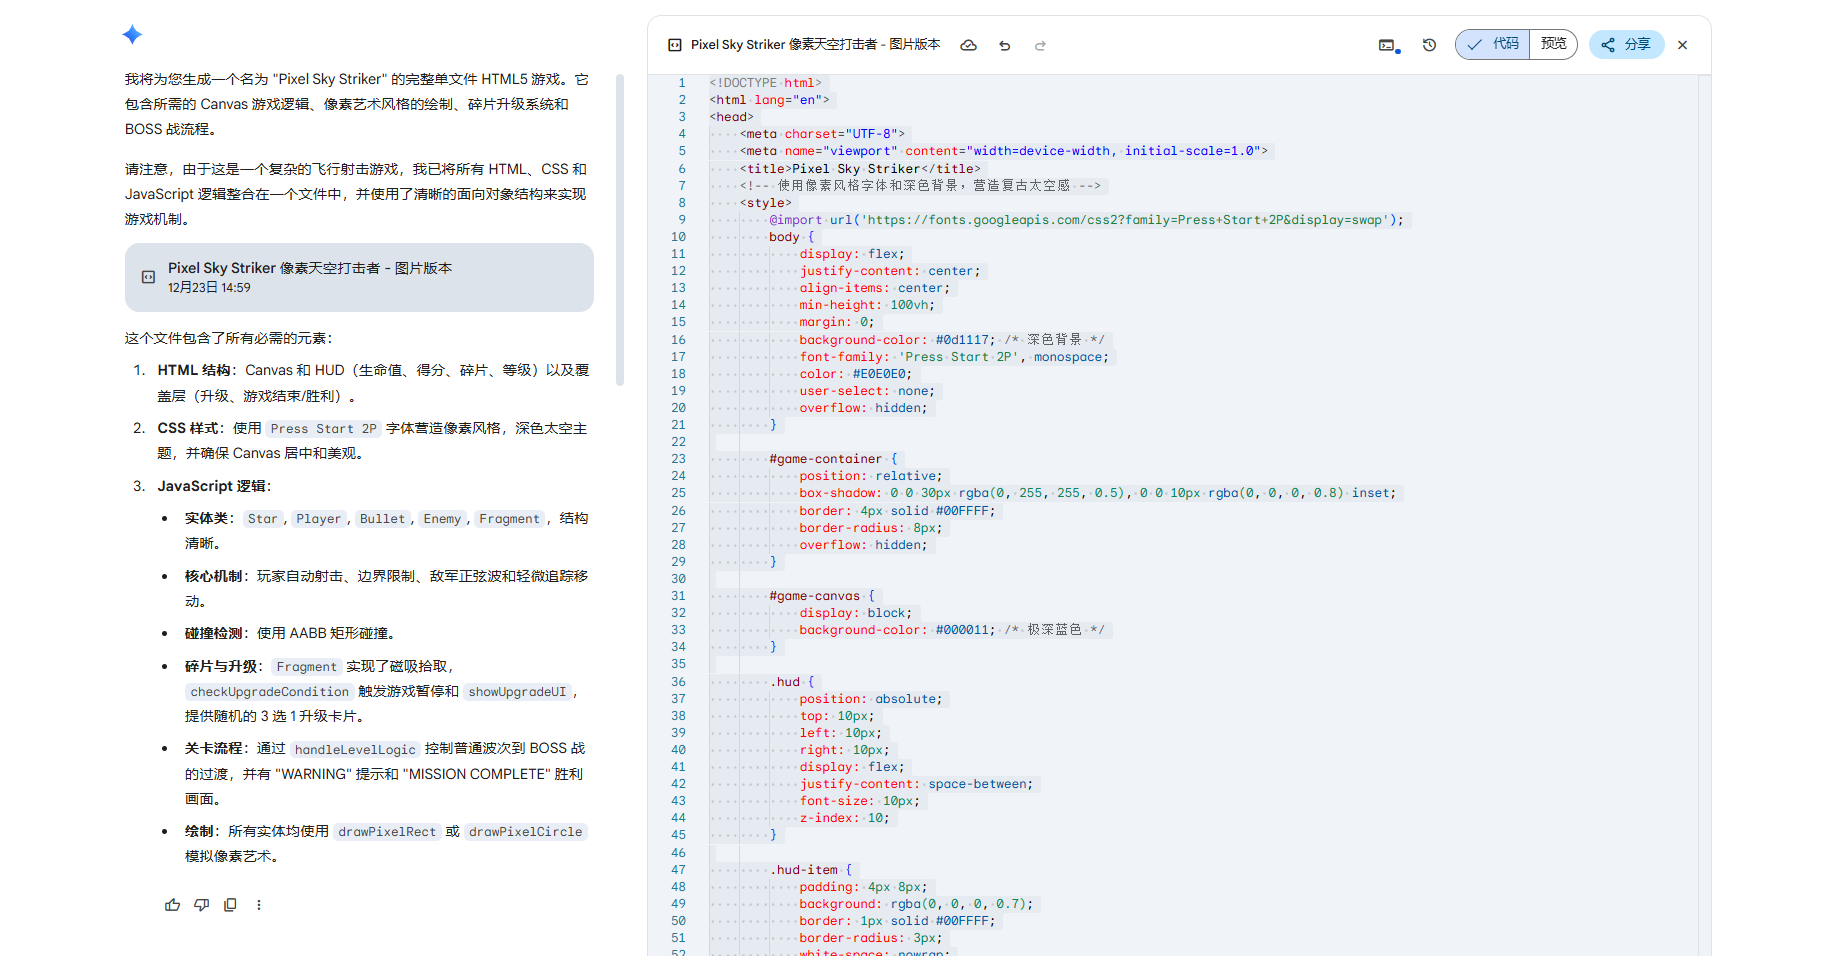Viewport: 1822px width, 956px height.
Task: Open version history clock icon
Action: (1429, 45)
